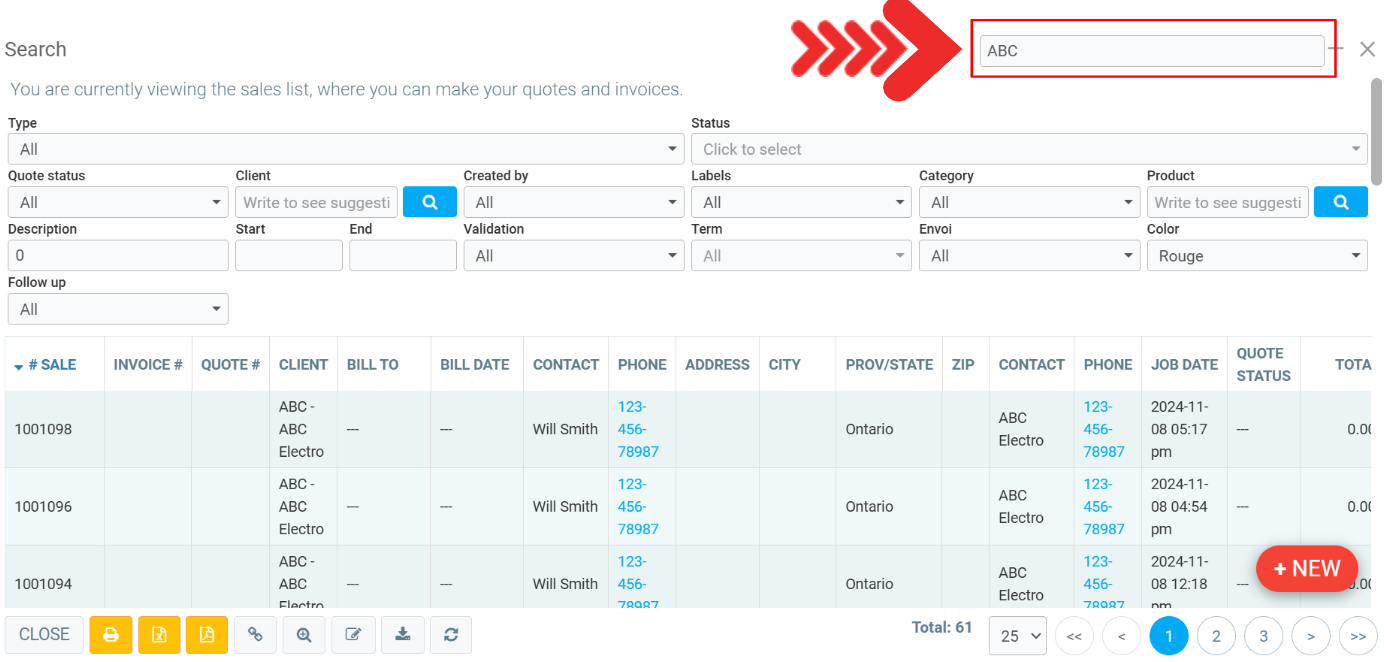This screenshot has height=662, width=1384.
Task: Click the CLOSE button at bottom left
Action: 44,635
